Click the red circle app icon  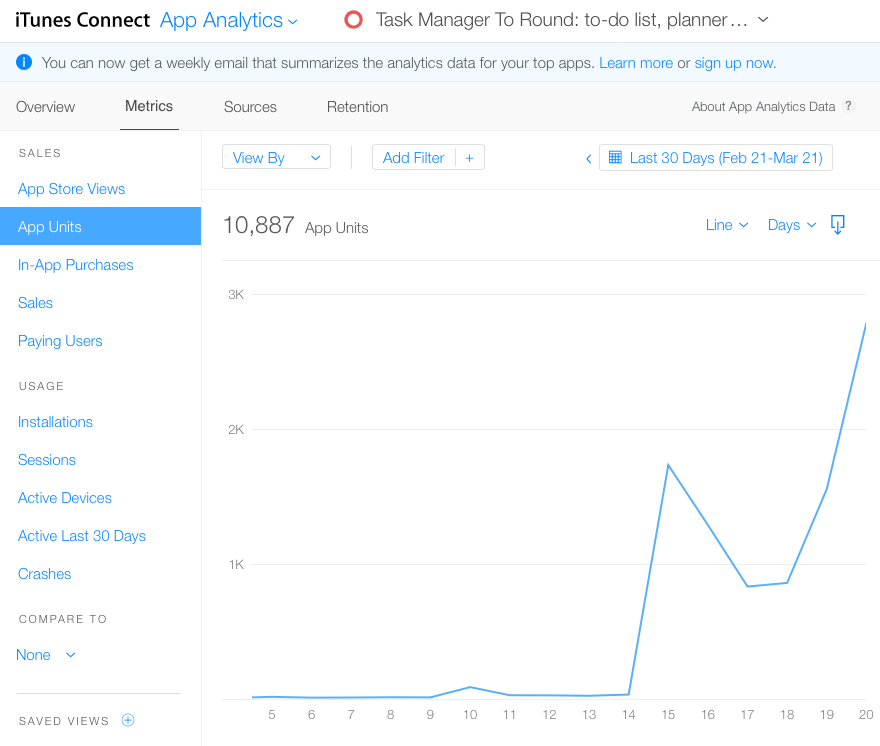(354, 20)
